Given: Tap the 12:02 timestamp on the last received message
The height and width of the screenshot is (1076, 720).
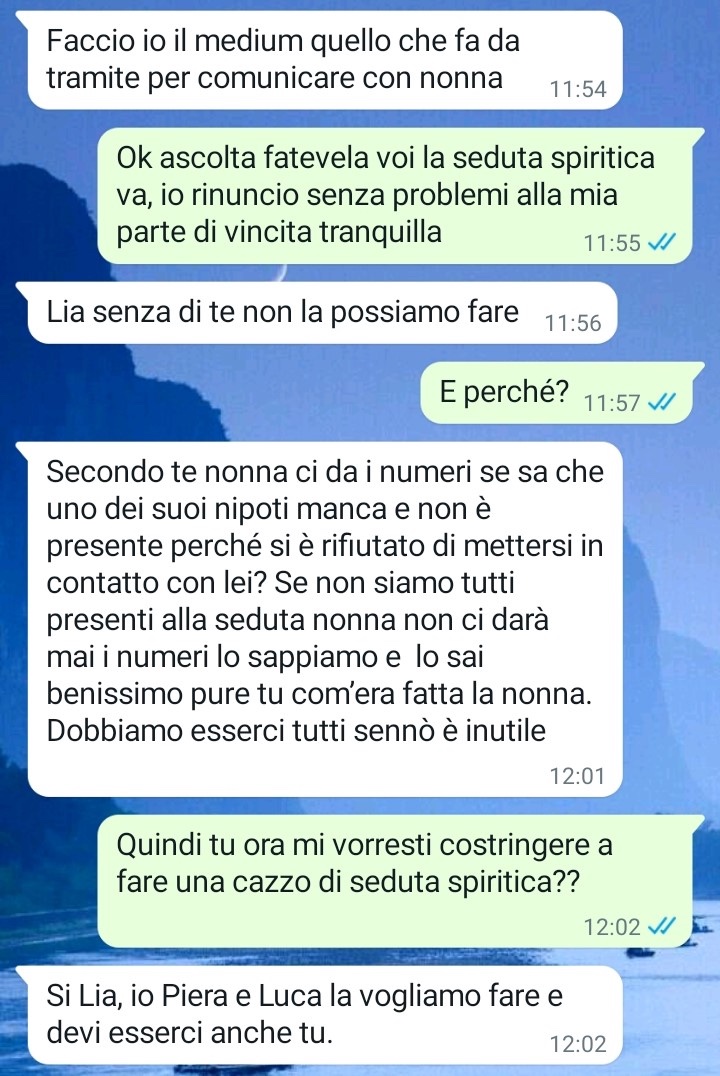Looking at the screenshot, I should [578, 1044].
